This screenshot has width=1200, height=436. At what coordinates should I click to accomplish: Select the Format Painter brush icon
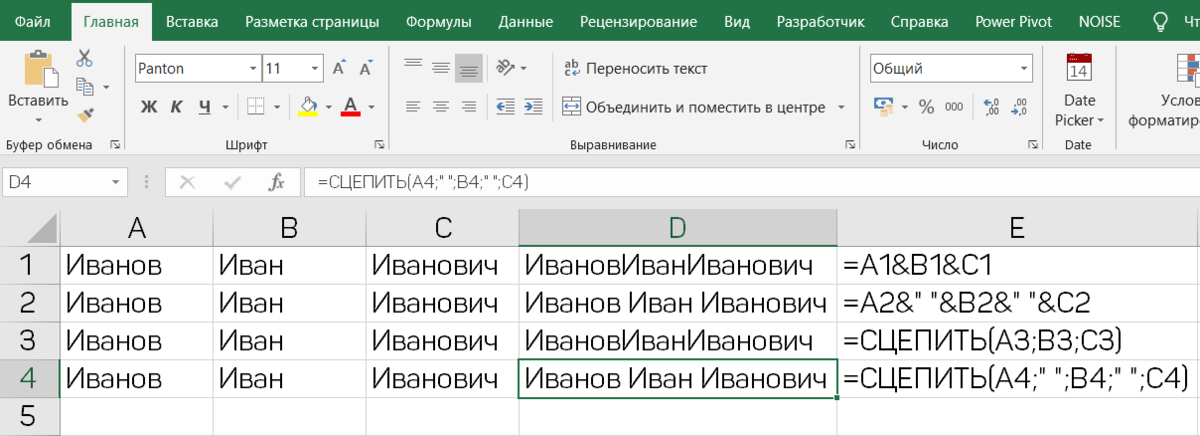tap(84, 115)
